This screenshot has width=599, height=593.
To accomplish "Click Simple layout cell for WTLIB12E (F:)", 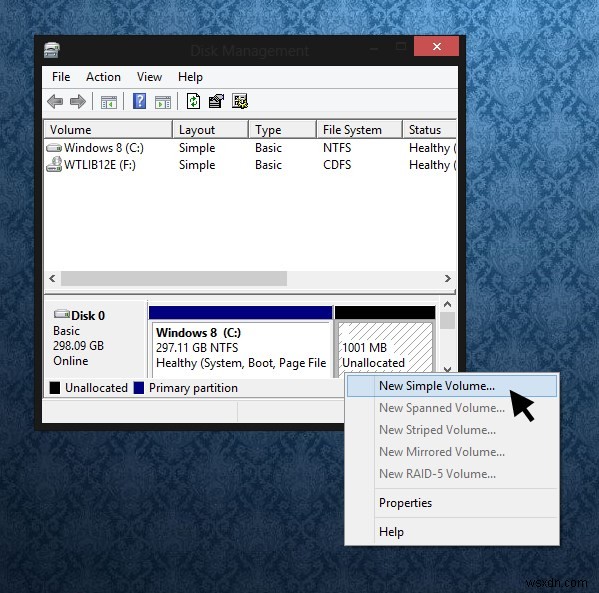I will (197, 165).
